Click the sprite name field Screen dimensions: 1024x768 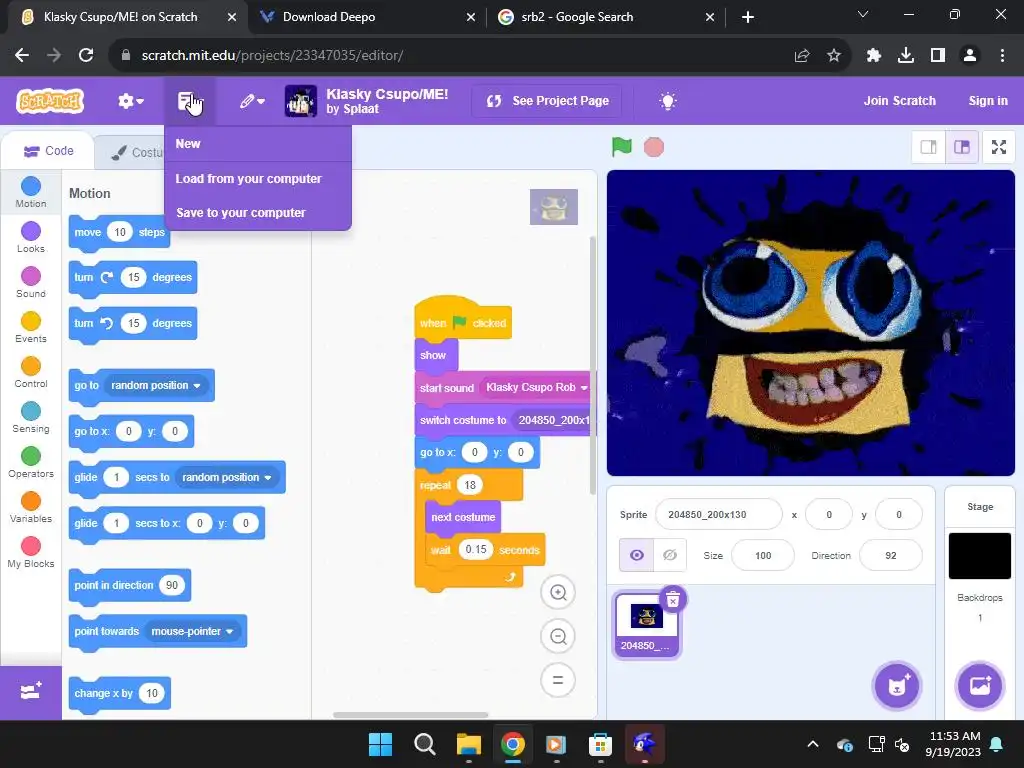pyautogui.click(x=718, y=515)
